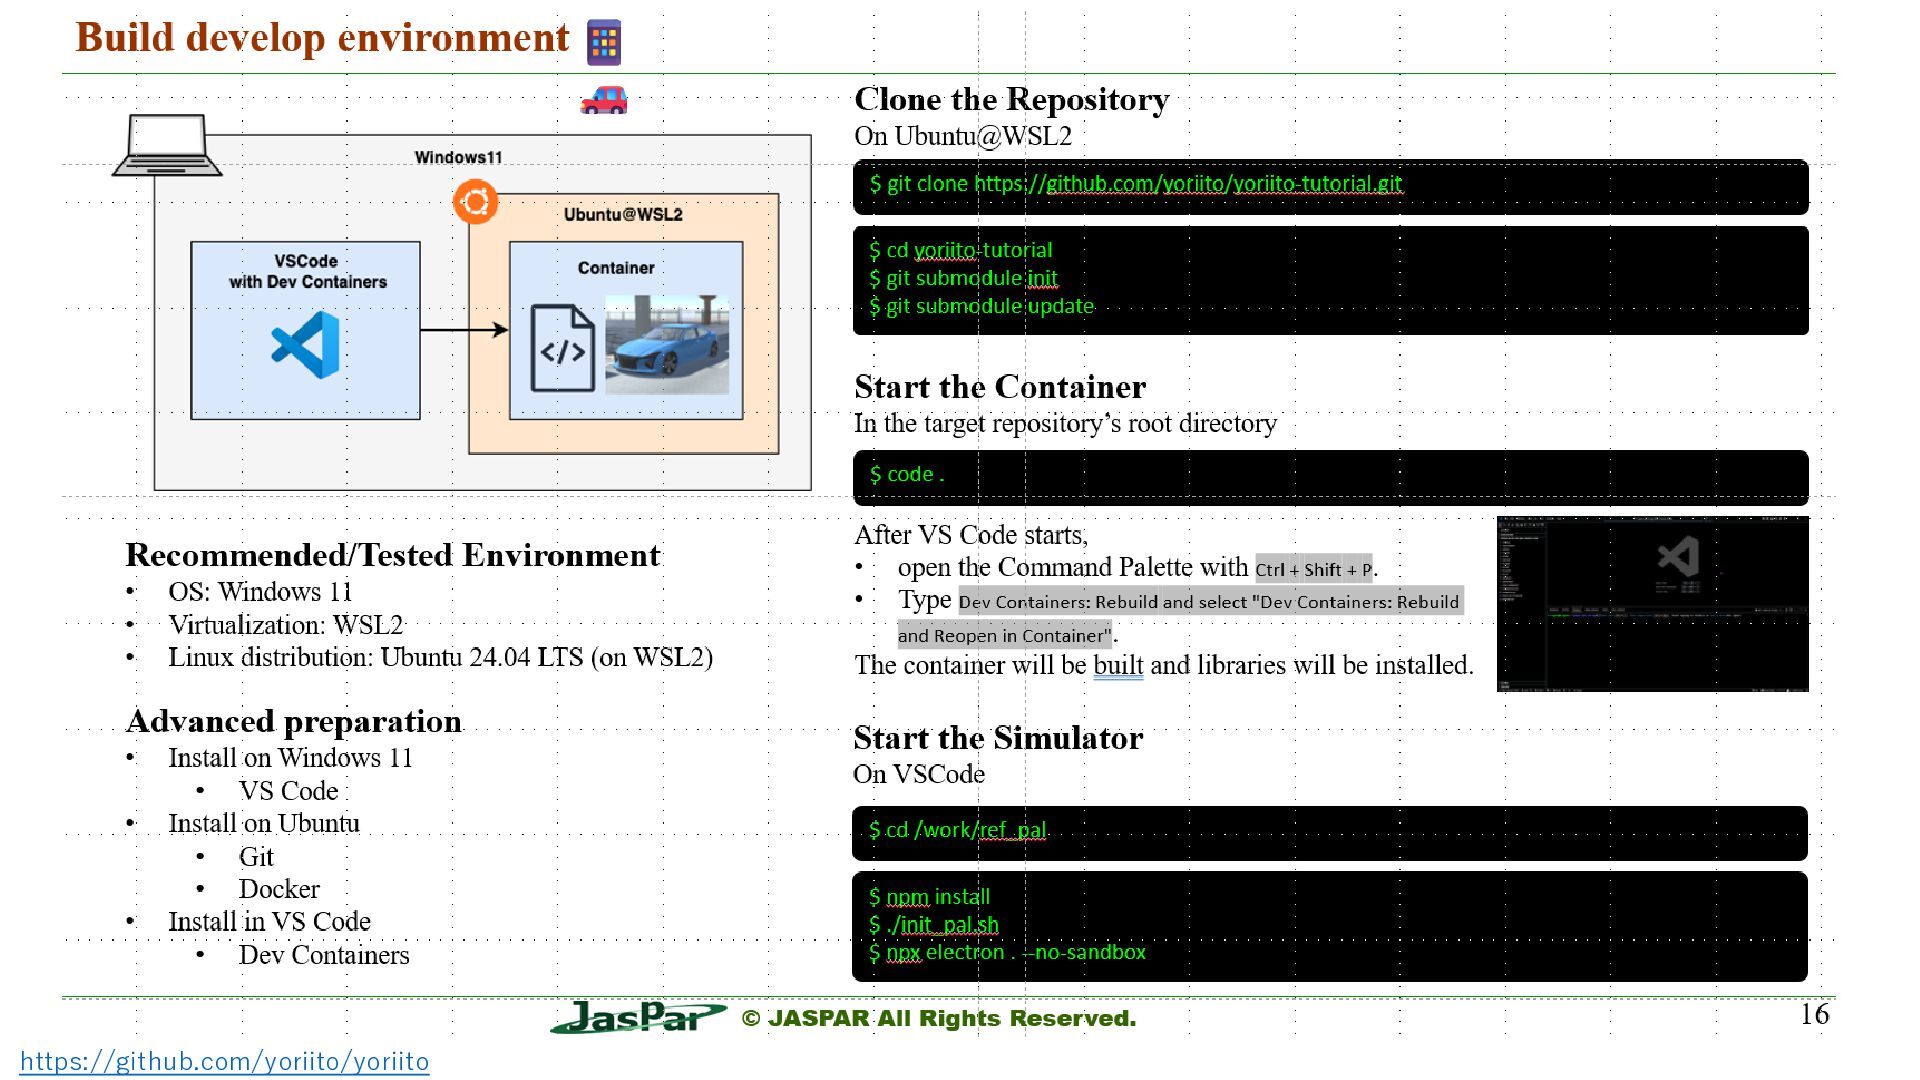
Task: Click the 'Virtualization: WSL2' bullet
Action: [x=285, y=625]
